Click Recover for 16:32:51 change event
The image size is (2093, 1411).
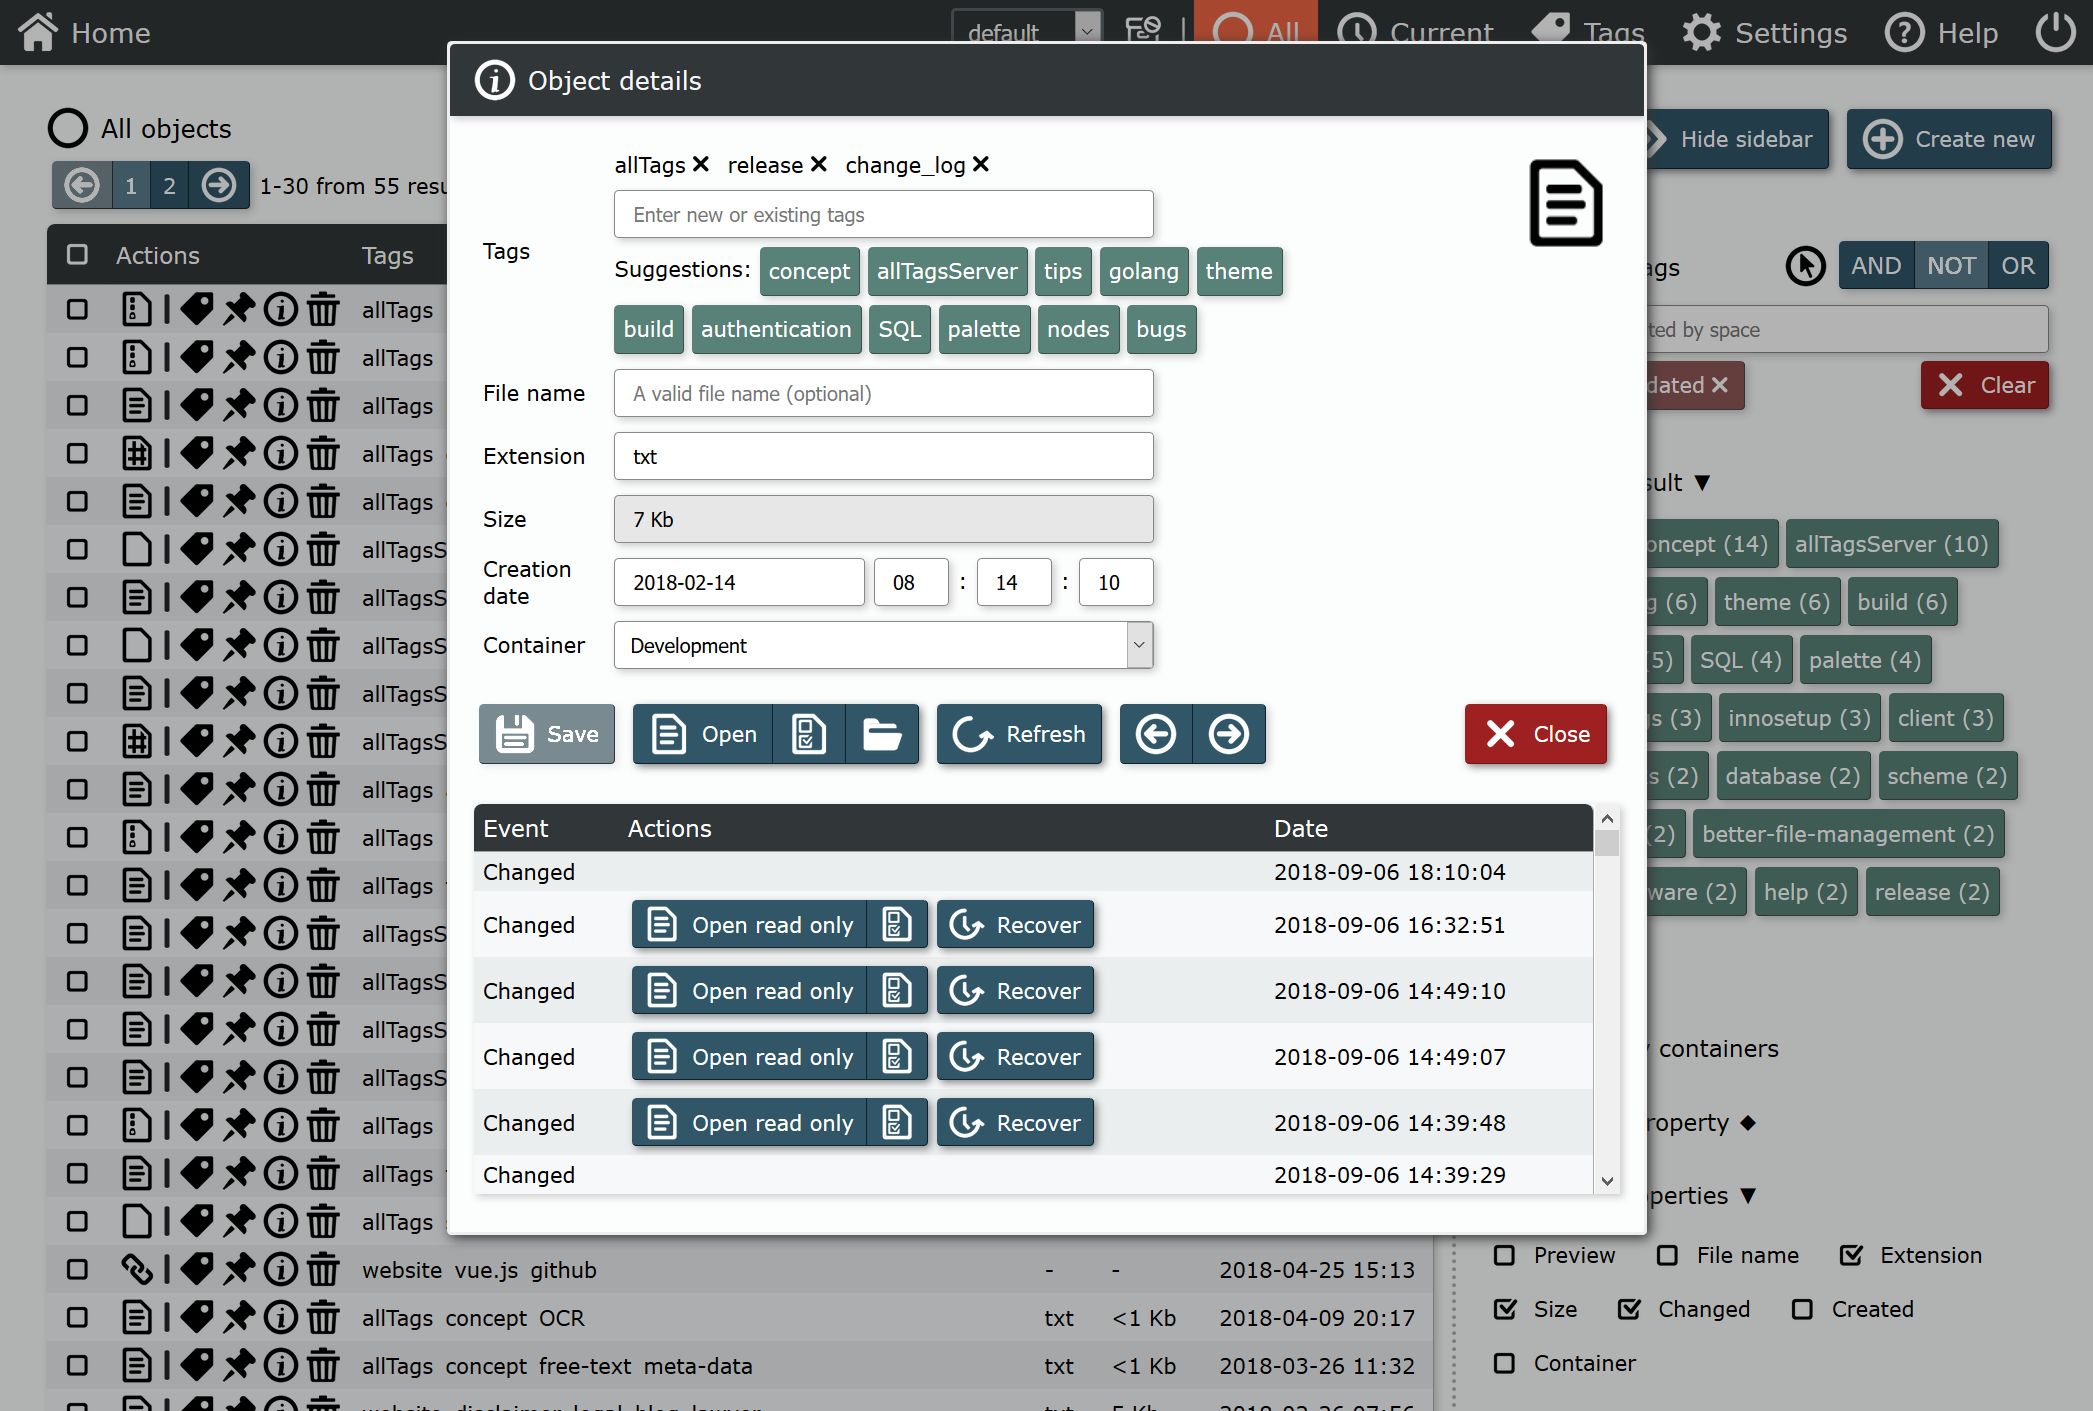point(1015,925)
